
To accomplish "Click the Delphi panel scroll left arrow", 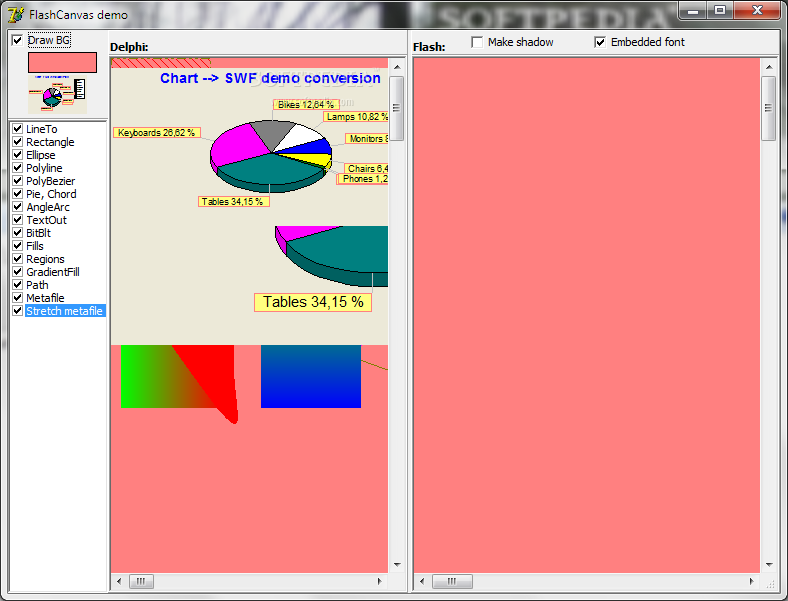I will 119,581.
